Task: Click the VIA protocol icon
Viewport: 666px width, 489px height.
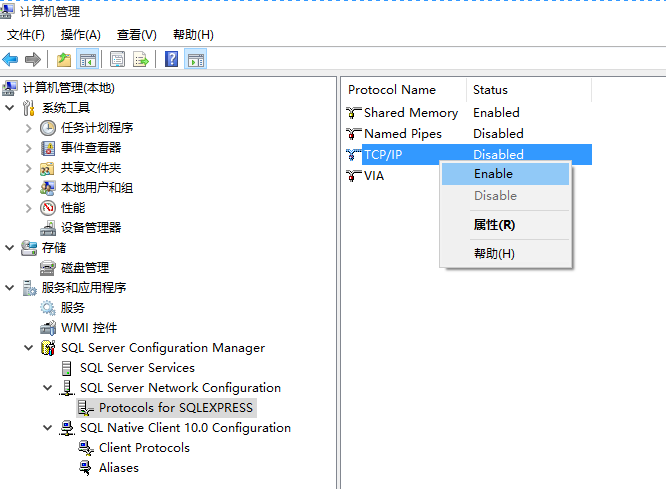Action: 353,175
